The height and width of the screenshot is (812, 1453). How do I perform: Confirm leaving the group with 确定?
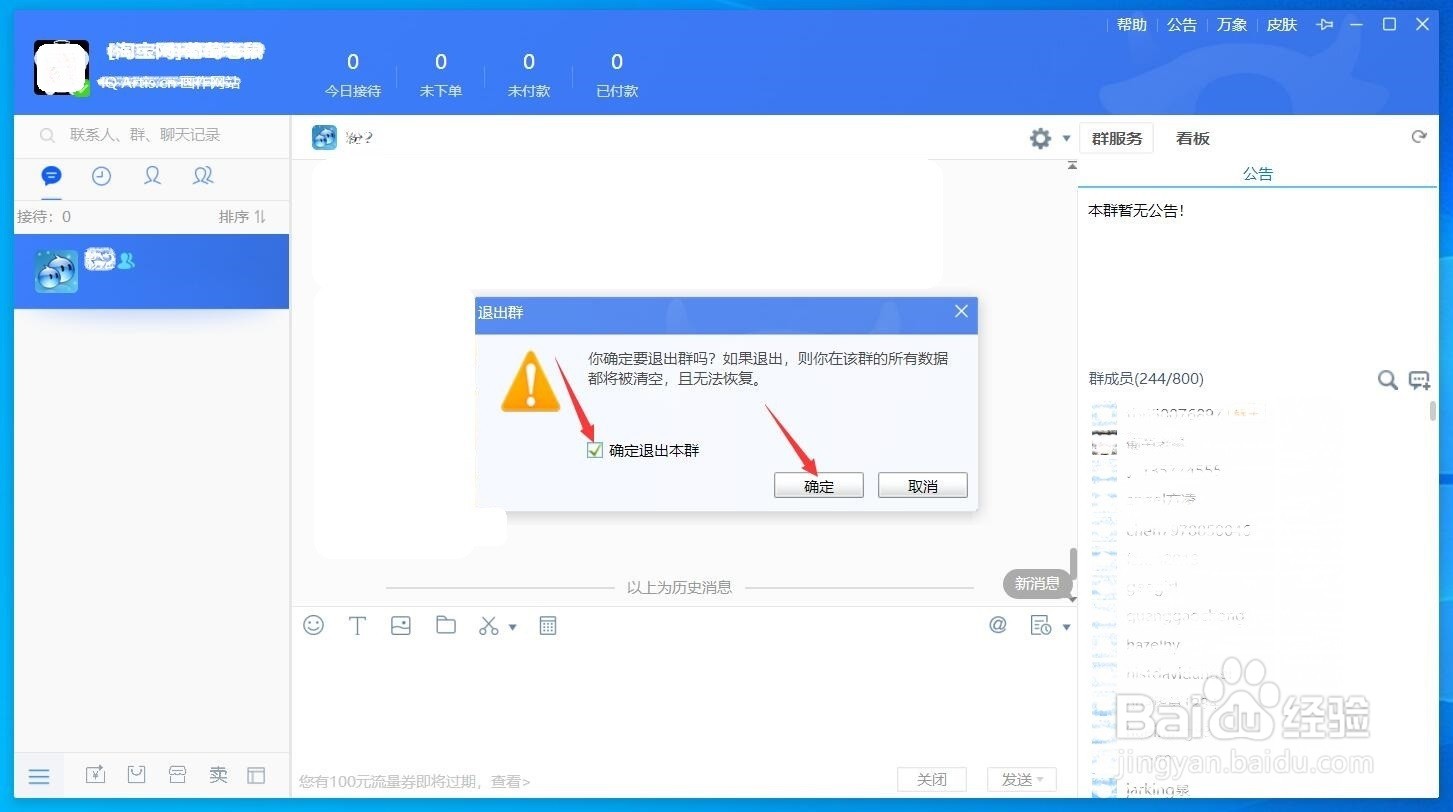(818, 486)
